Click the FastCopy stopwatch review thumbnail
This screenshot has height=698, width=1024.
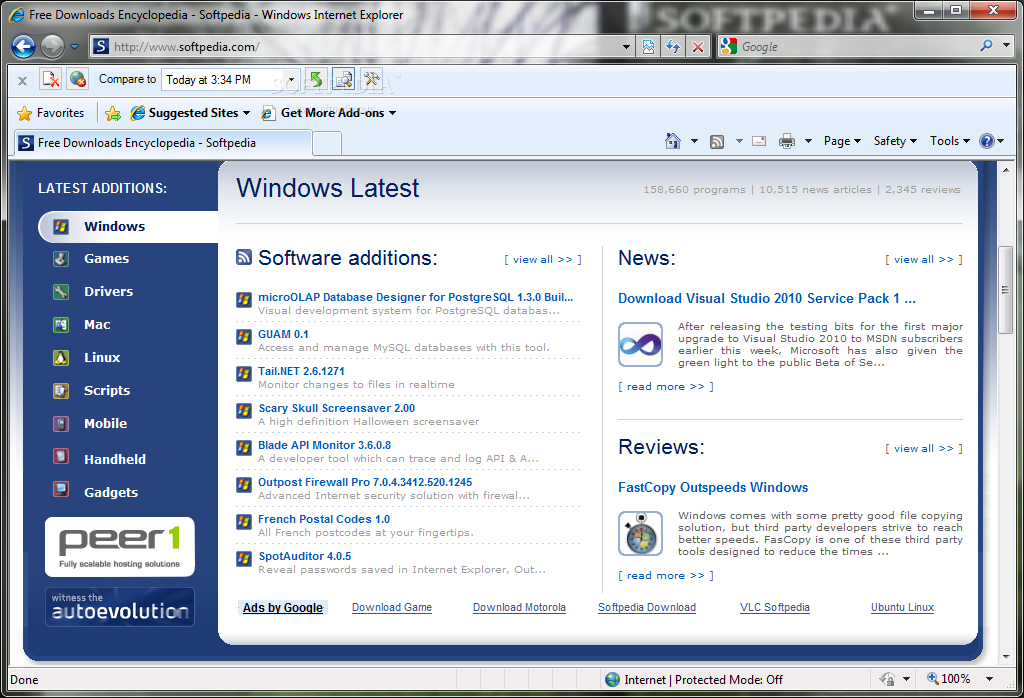coord(640,533)
